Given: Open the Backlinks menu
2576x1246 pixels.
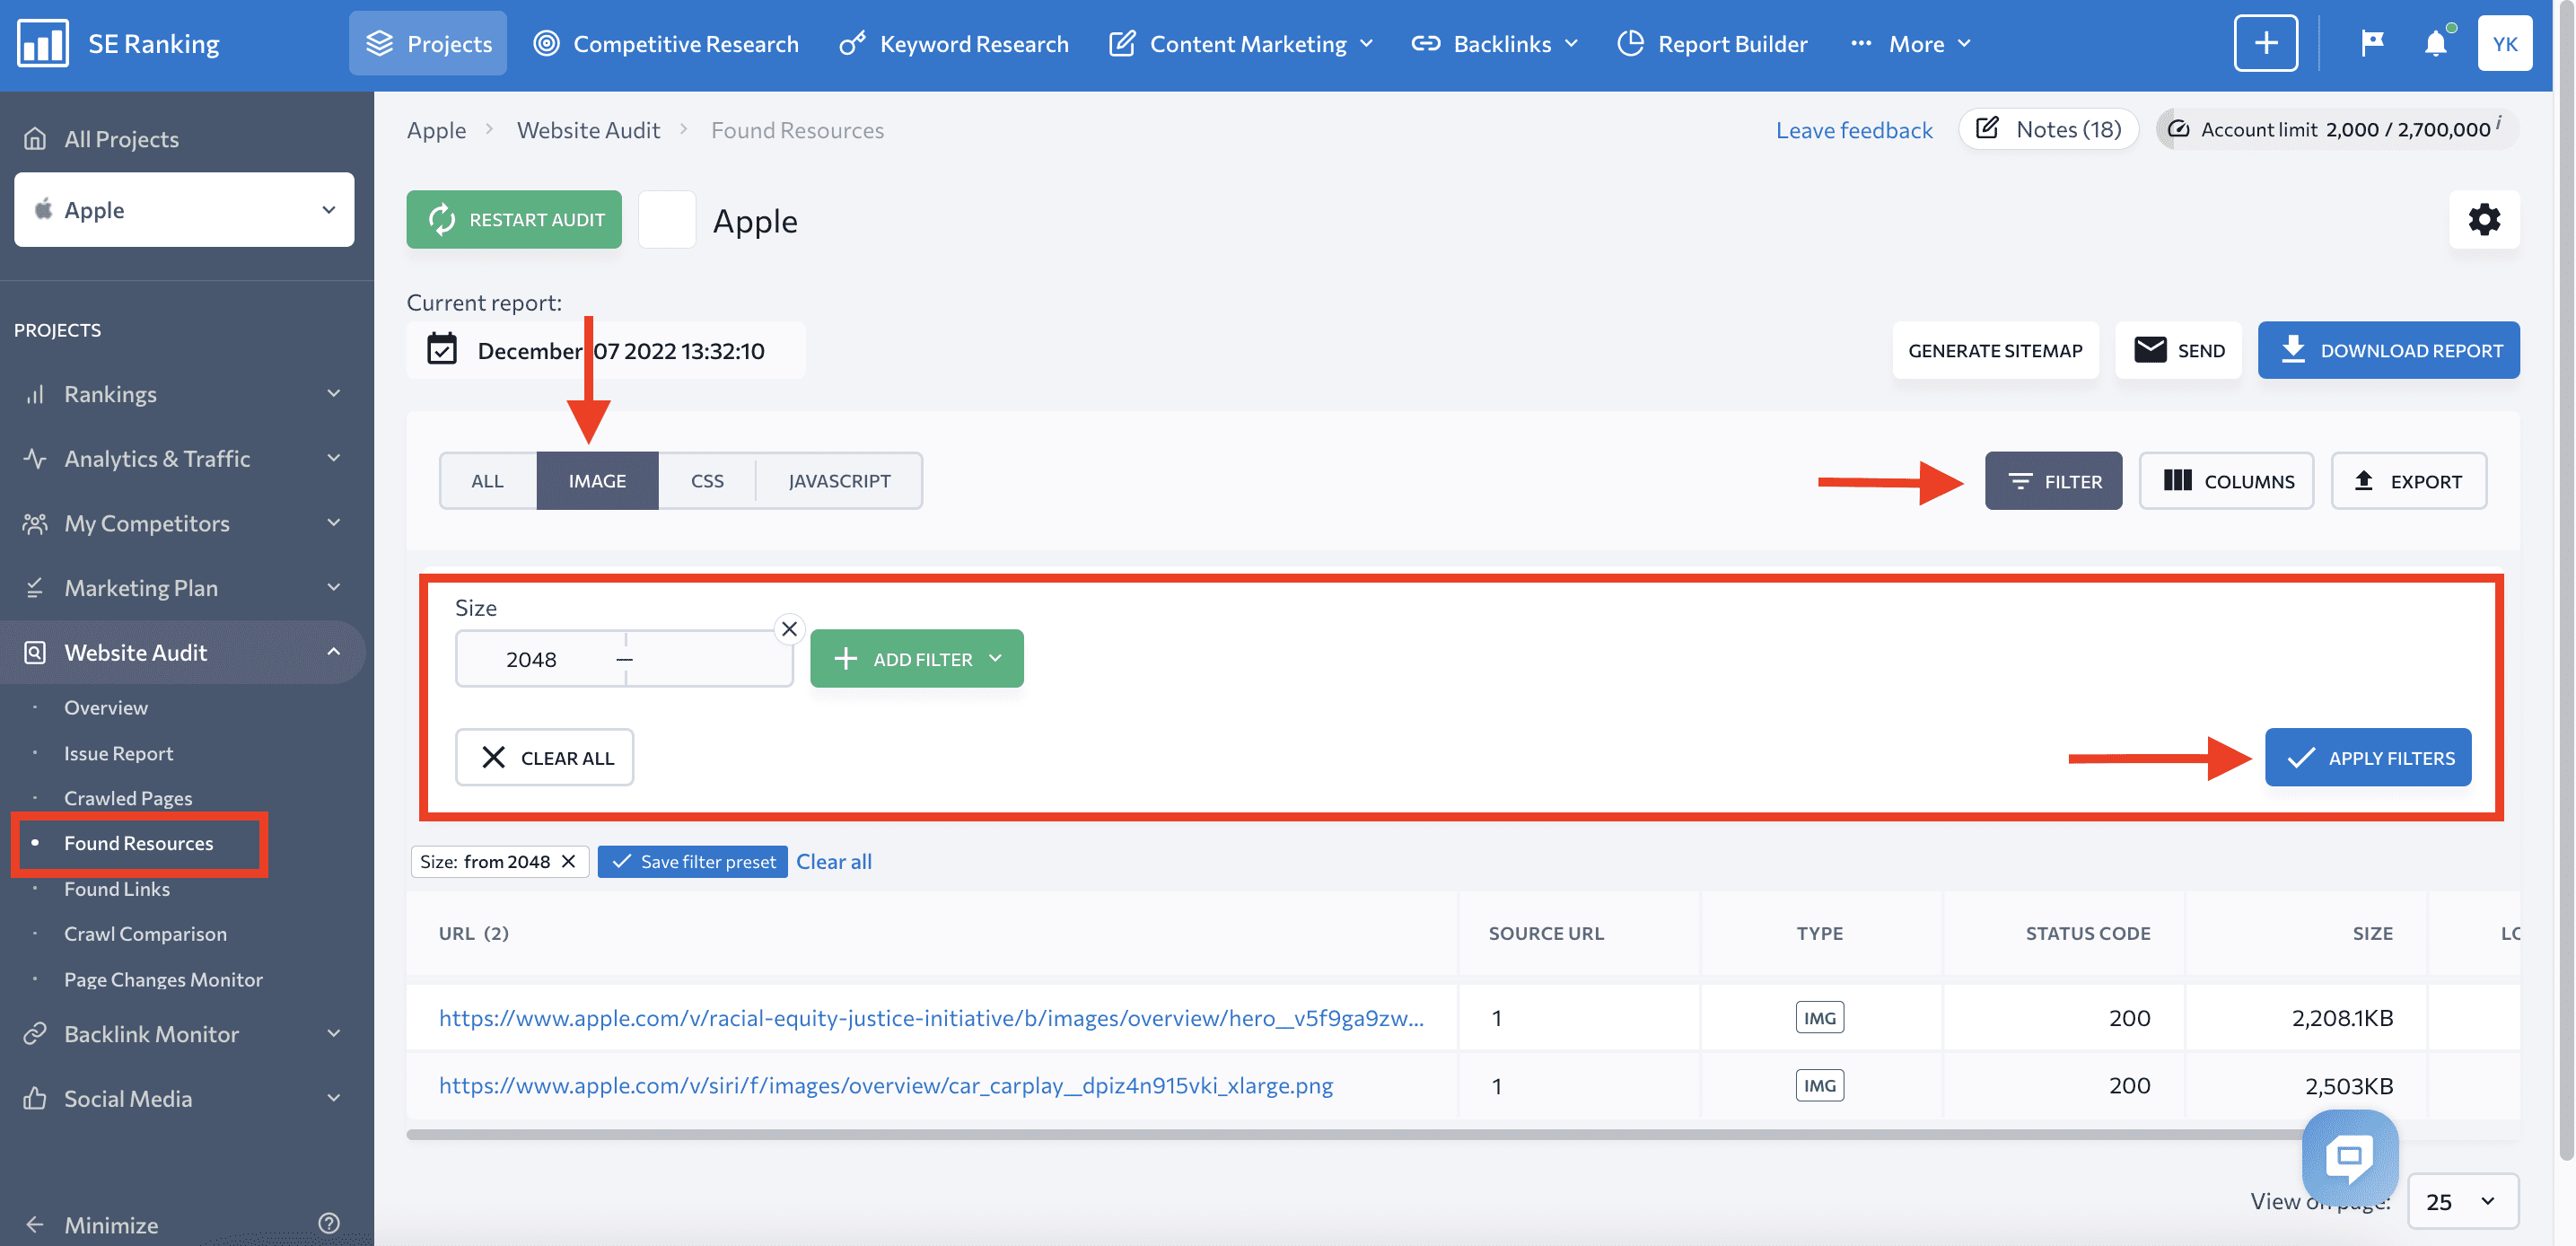Looking at the screenshot, I should click(x=1494, y=43).
